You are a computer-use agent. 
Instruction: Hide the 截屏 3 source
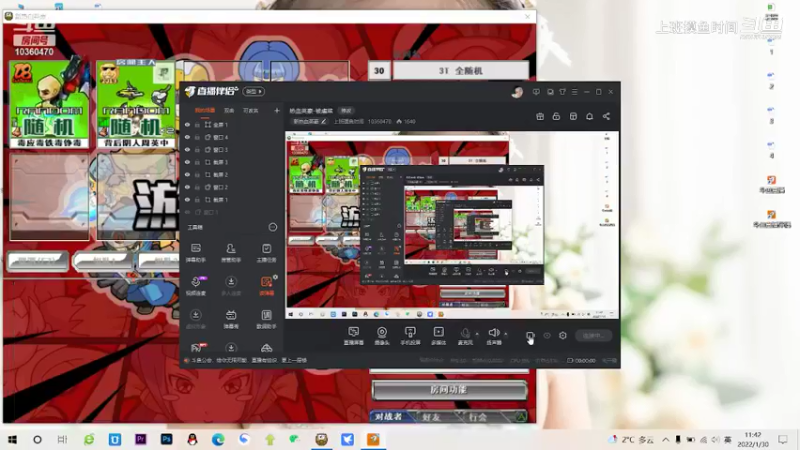coord(187,162)
